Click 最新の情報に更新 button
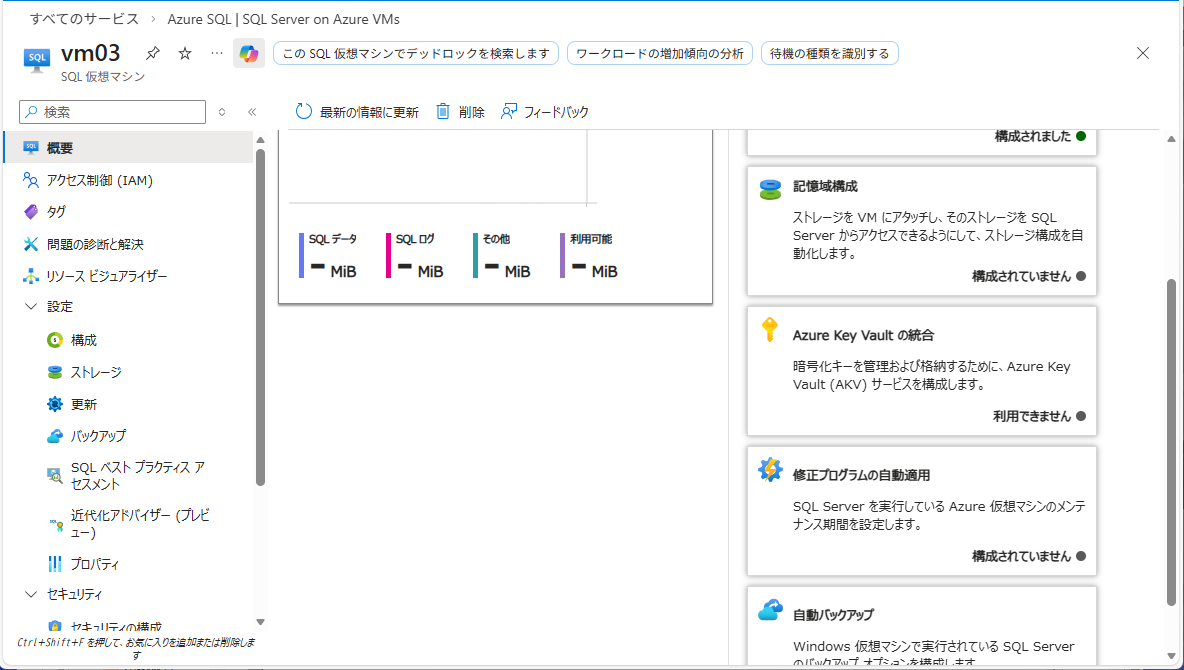Viewport: 1184px width, 670px height. [356, 112]
